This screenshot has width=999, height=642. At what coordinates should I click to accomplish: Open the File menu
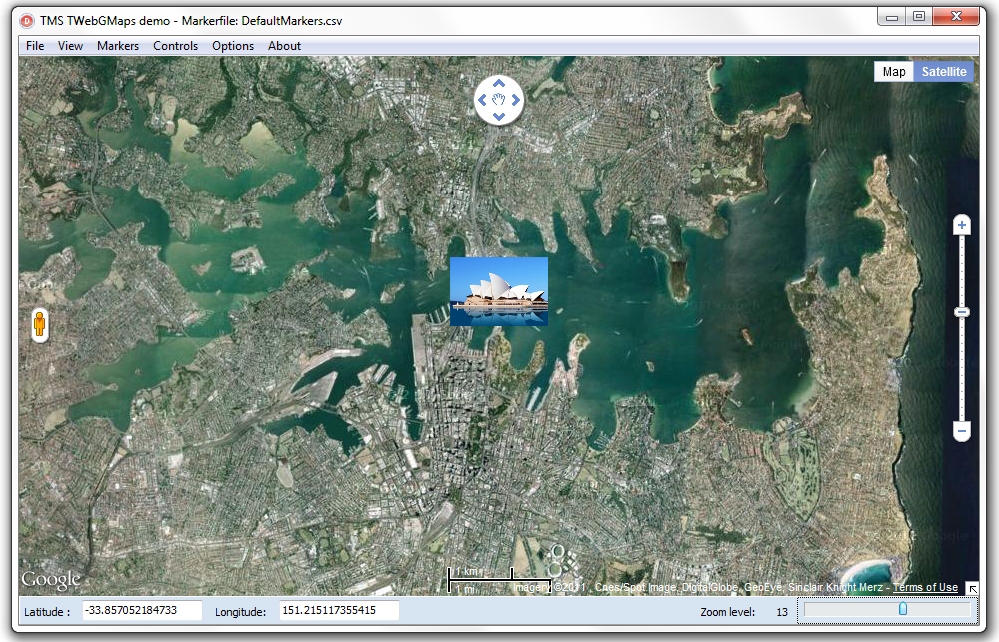coord(35,46)
